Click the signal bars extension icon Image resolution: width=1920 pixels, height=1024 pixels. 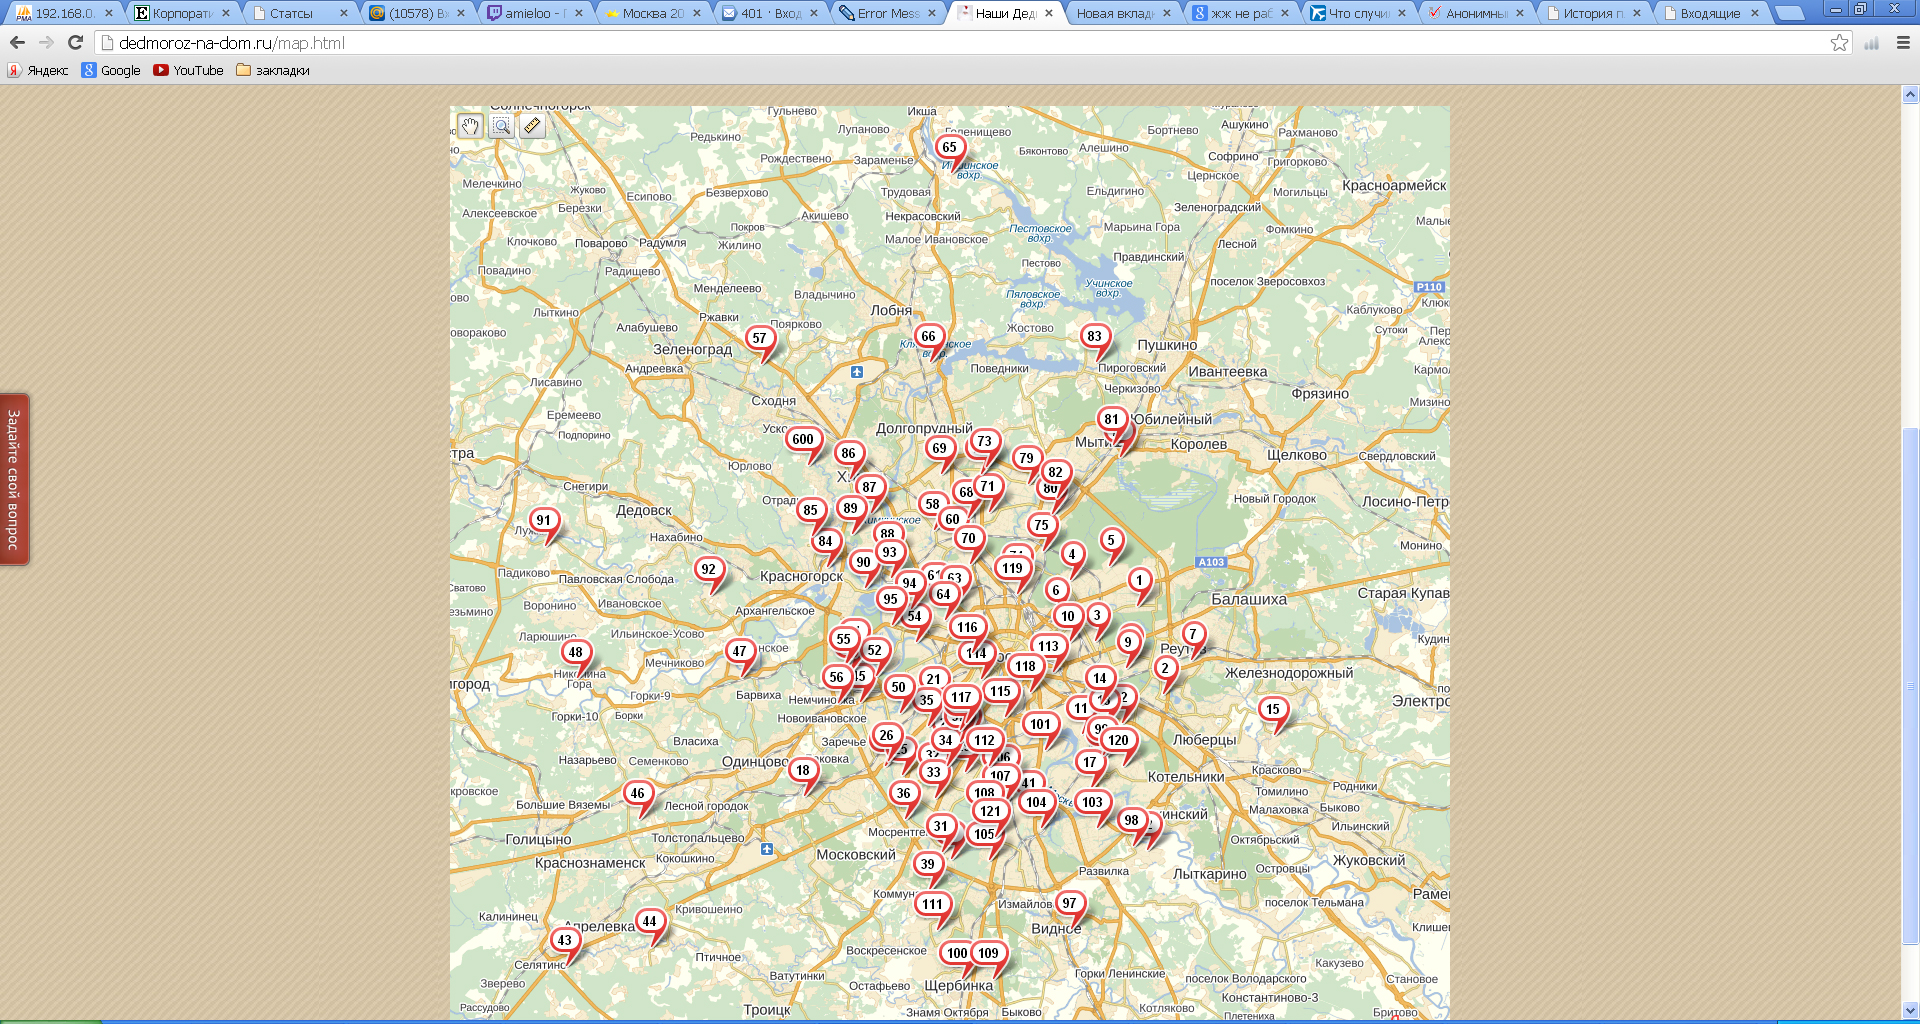pyautogui.click(x=1871, y=43)
